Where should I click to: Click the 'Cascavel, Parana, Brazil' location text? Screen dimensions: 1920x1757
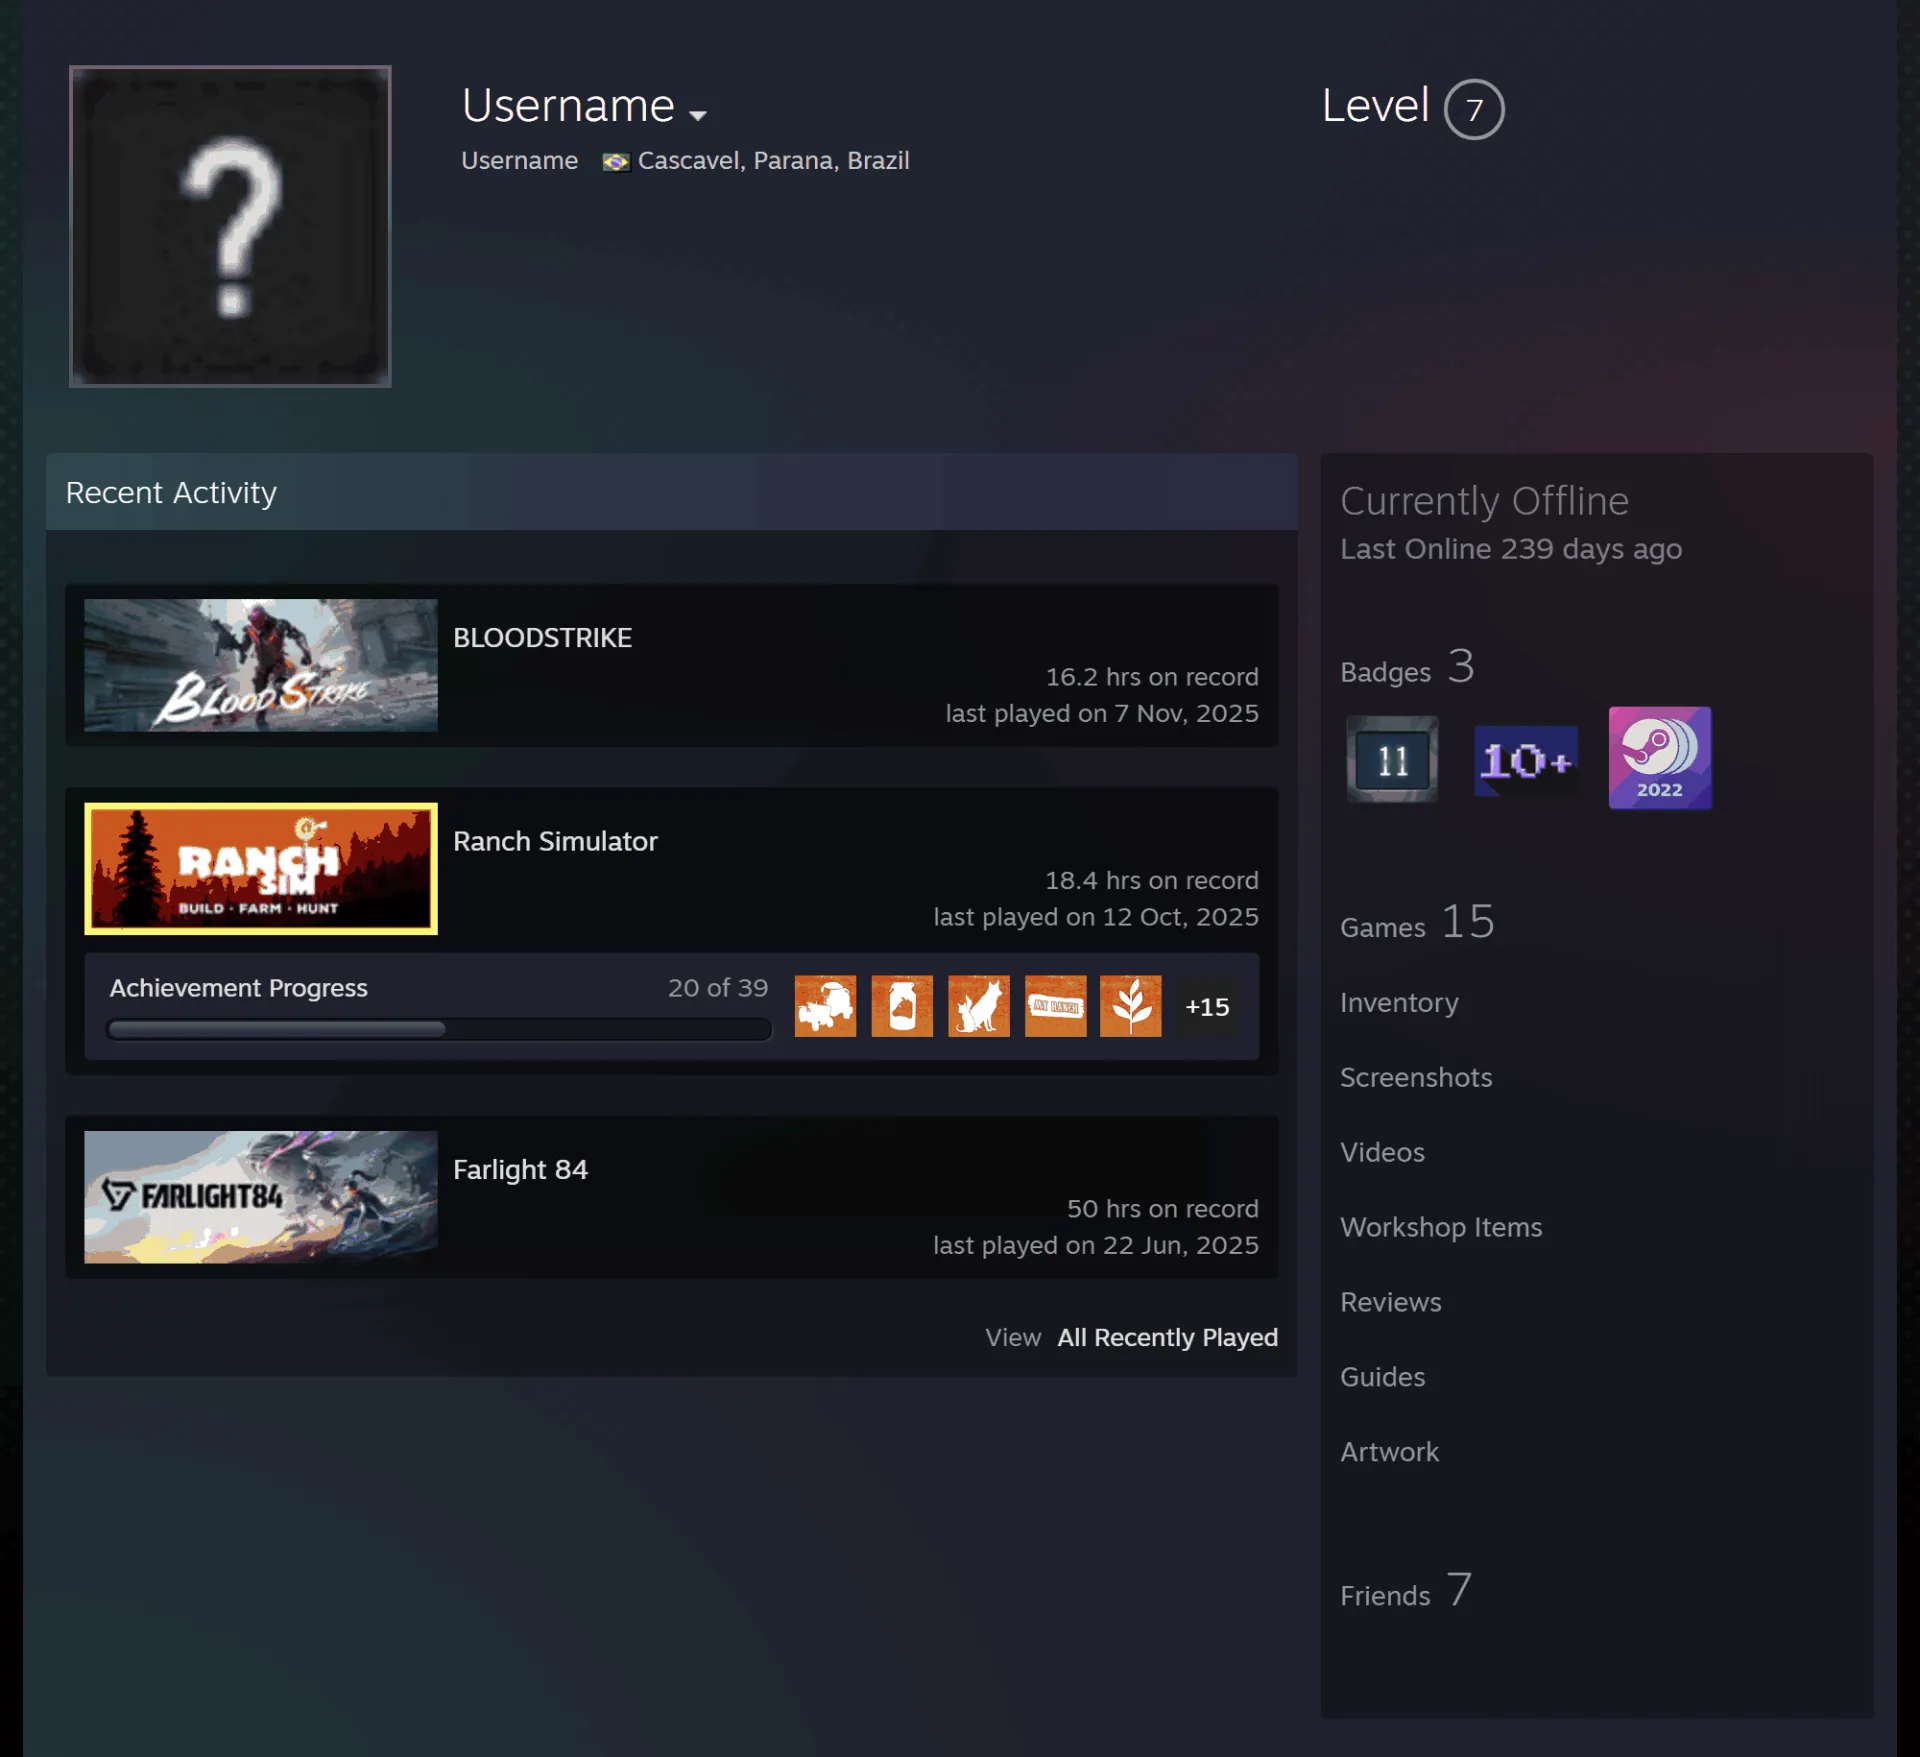click(x=773, y=161)
